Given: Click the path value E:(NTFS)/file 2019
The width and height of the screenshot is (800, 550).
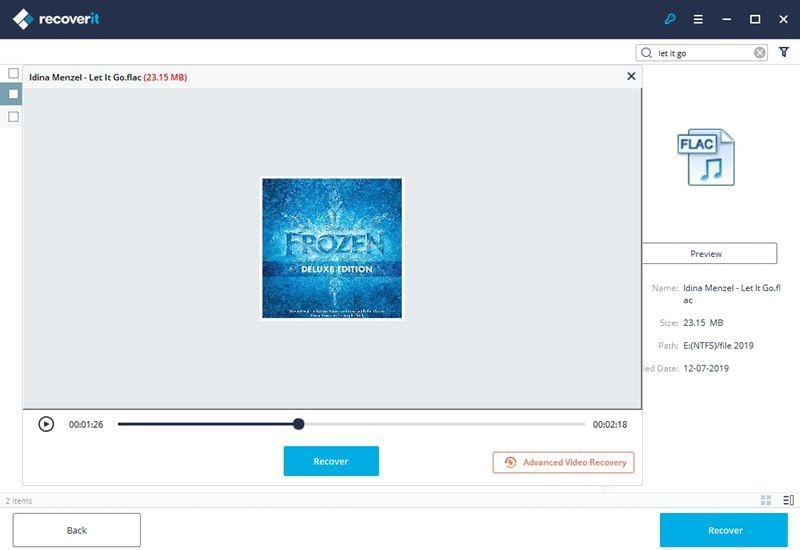Looking at the screenshot, I should [x=718, y=345].
